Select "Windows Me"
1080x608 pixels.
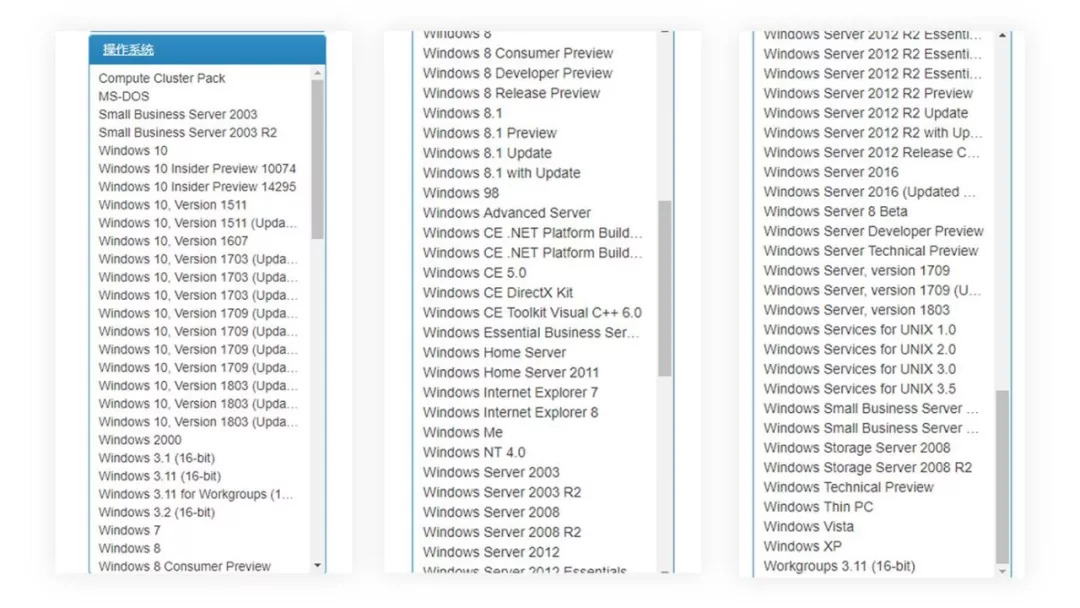[x=463, y=432]
